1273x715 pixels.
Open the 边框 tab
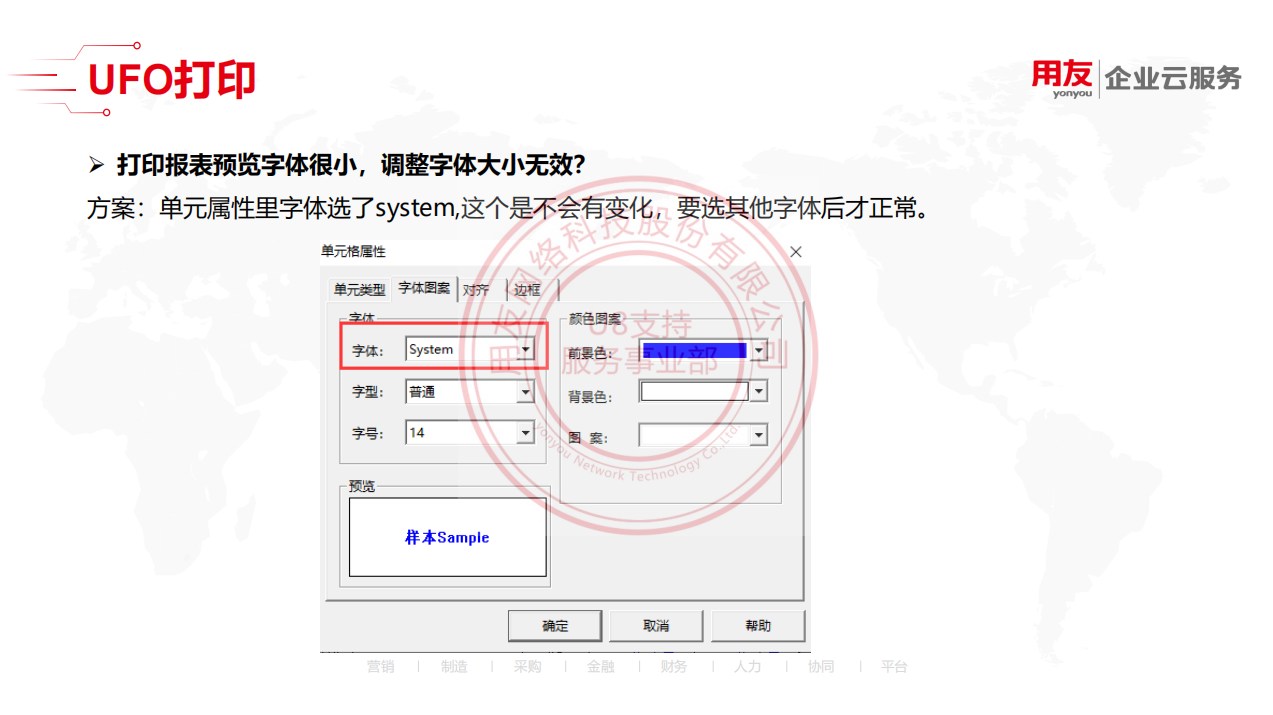pyautogui.click(x=528, y=290)
